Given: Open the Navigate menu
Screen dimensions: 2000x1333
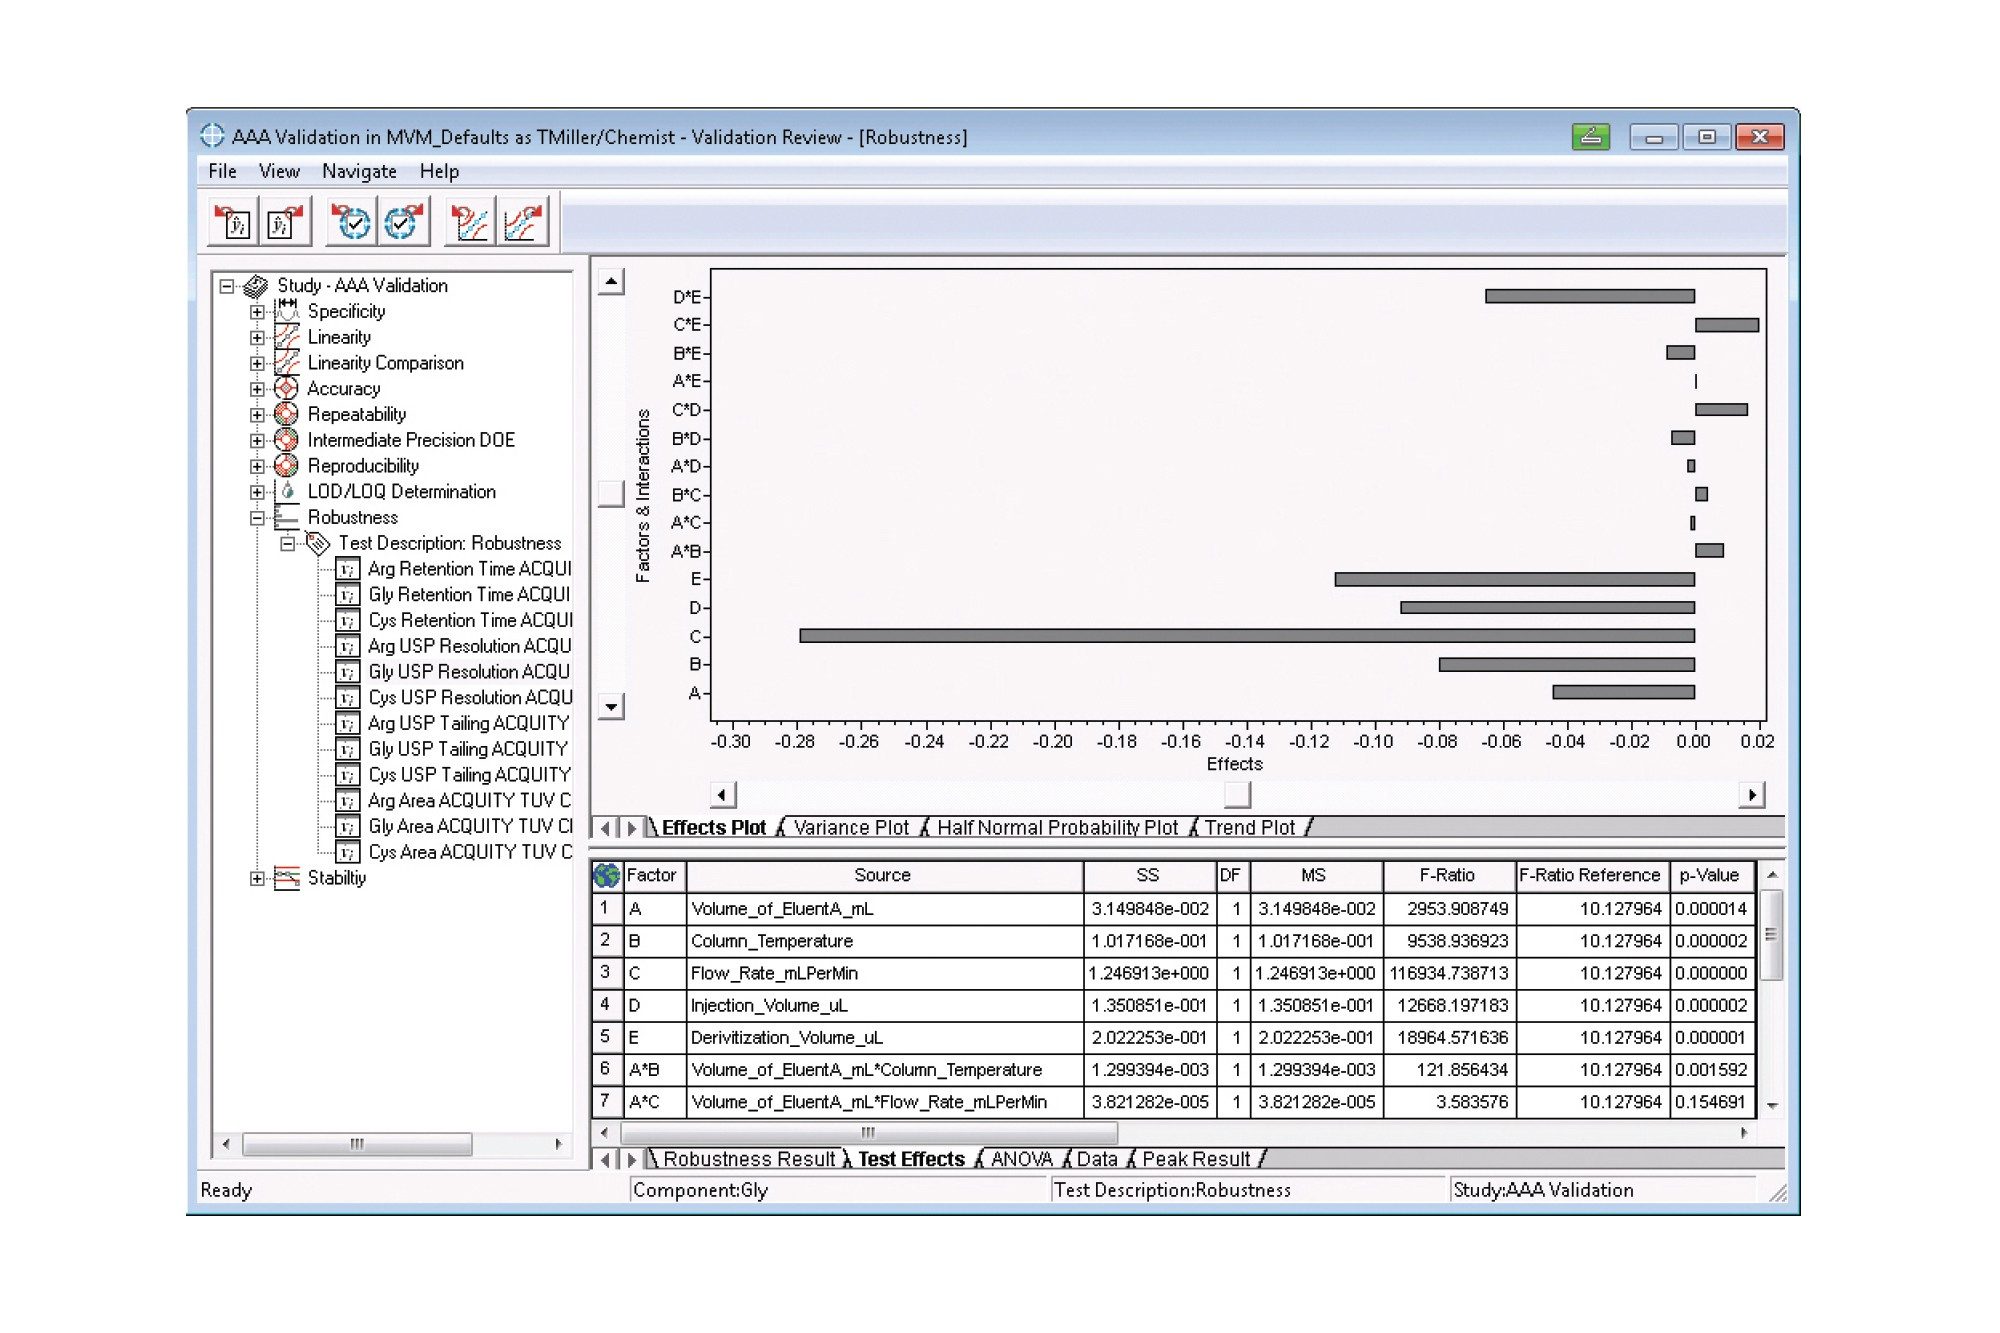Looking at the screenshot, I should 358,171.
